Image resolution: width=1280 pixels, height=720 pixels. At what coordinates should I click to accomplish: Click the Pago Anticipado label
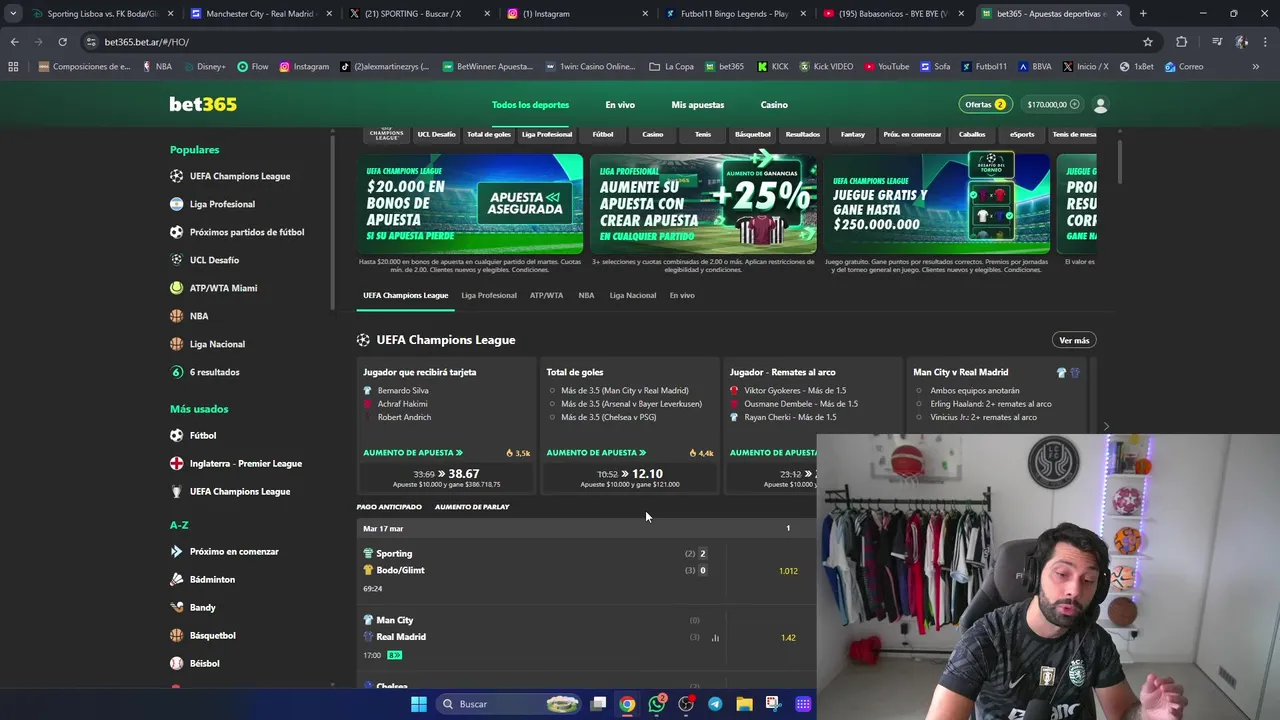(x=389, y=507)
